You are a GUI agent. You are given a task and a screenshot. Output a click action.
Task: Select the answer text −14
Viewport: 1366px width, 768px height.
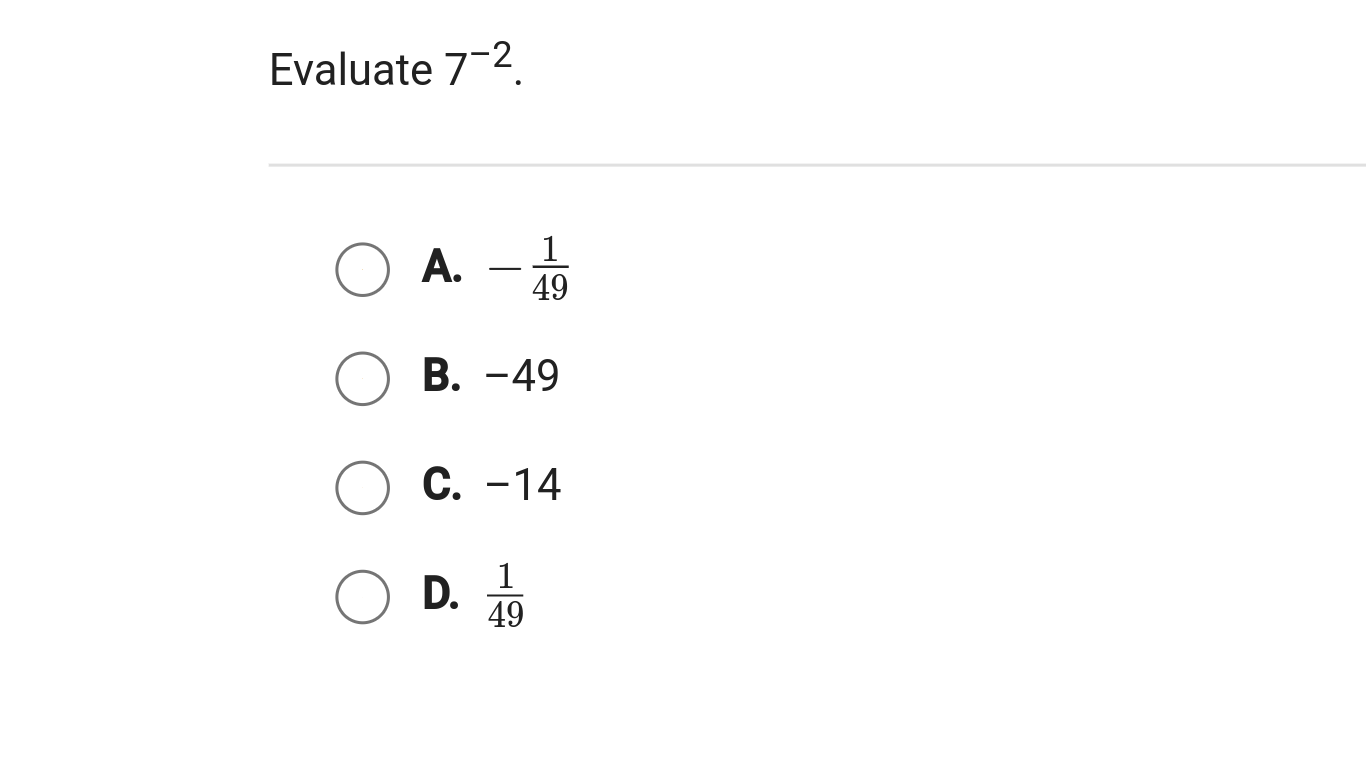523,485
